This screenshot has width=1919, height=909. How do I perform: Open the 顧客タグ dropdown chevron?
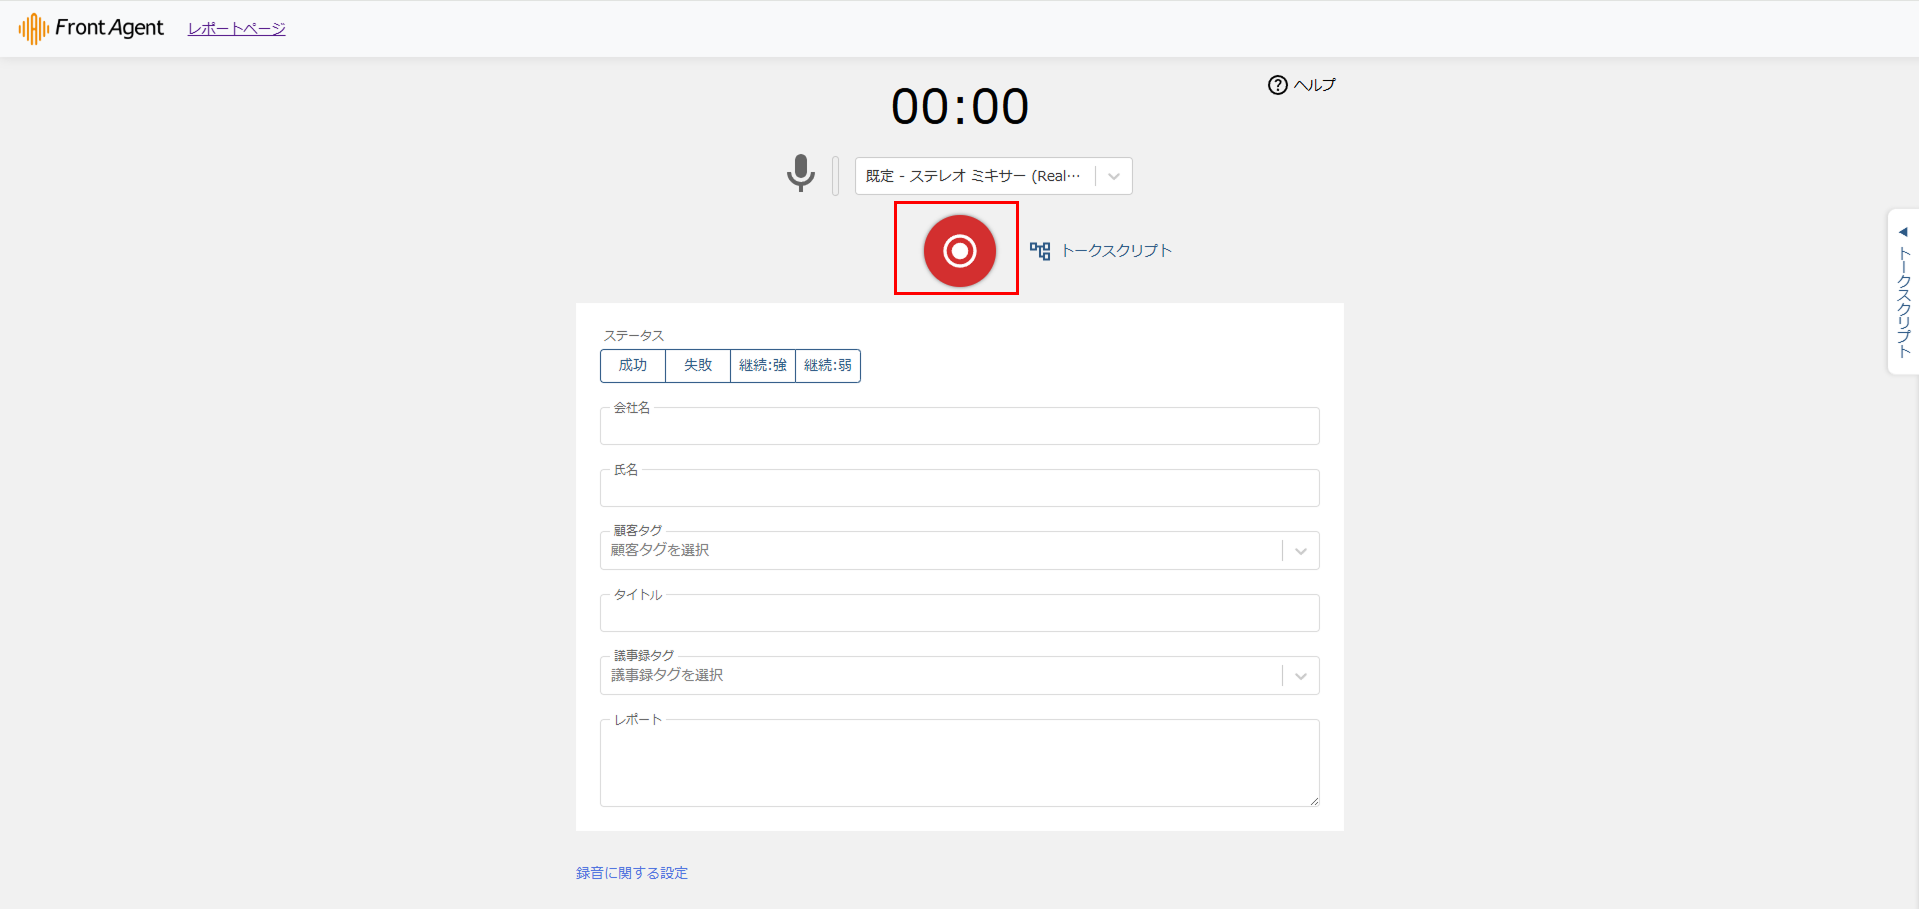1300,551
